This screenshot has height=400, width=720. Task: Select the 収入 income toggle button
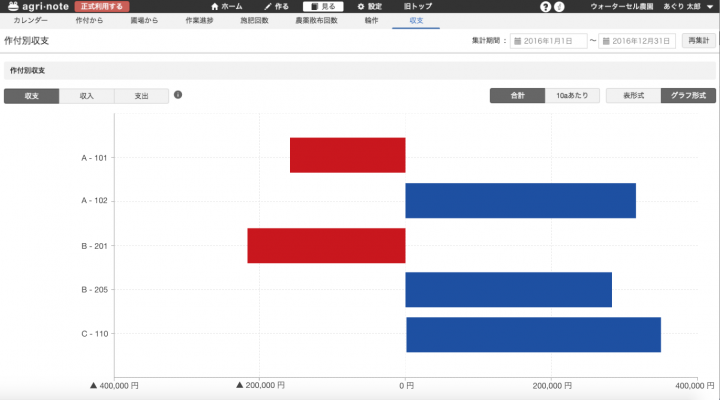tap(86, 96)
